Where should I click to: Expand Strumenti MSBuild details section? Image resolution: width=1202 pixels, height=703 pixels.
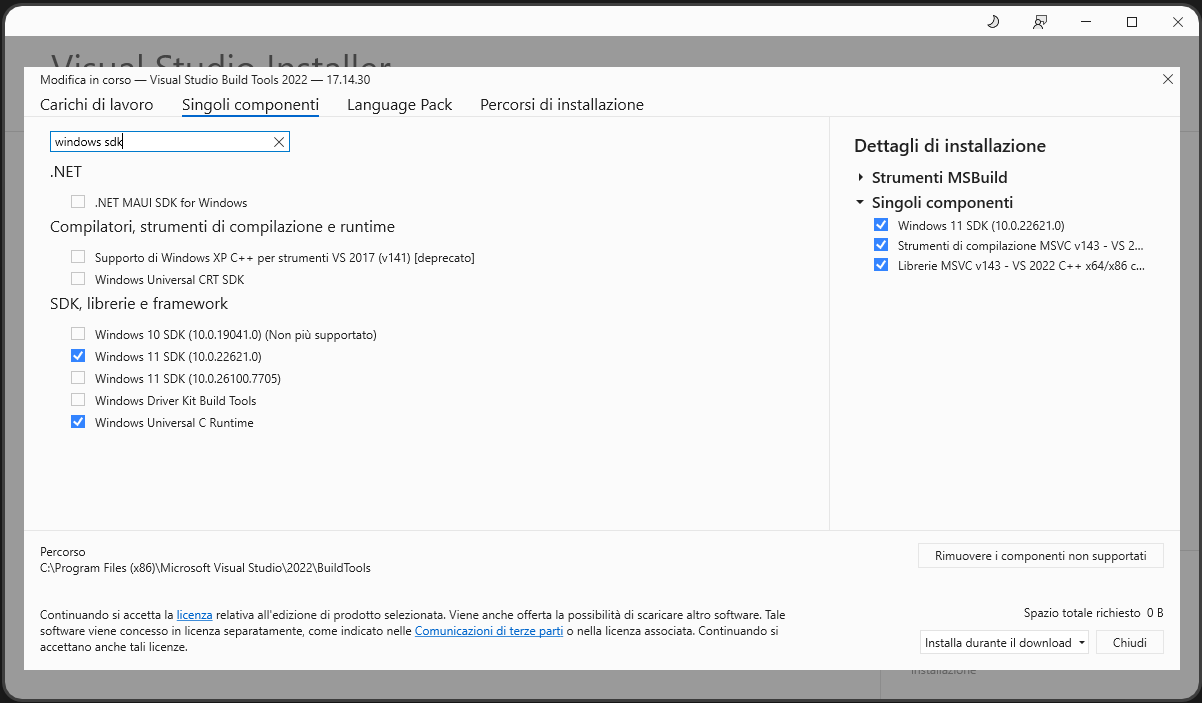(x=861, y=178)
